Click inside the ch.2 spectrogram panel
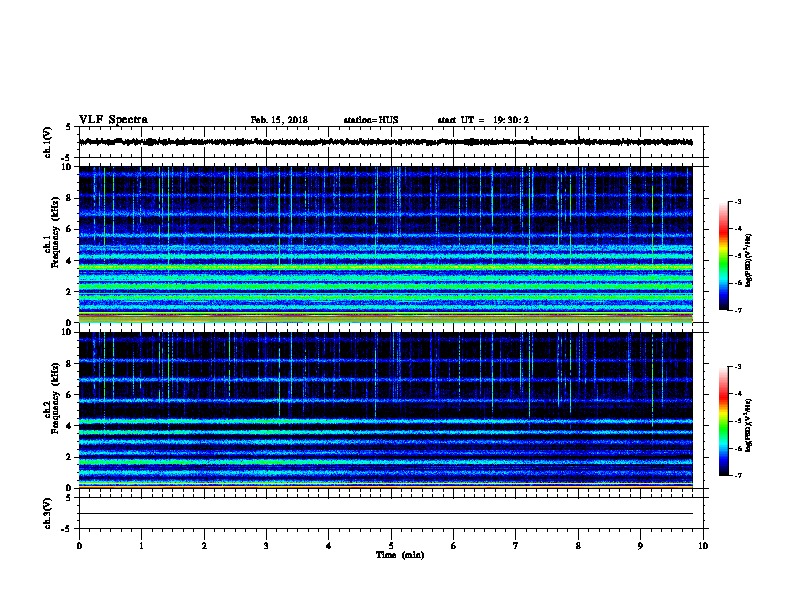Screen dimensions: 792x612 point(386,410)
